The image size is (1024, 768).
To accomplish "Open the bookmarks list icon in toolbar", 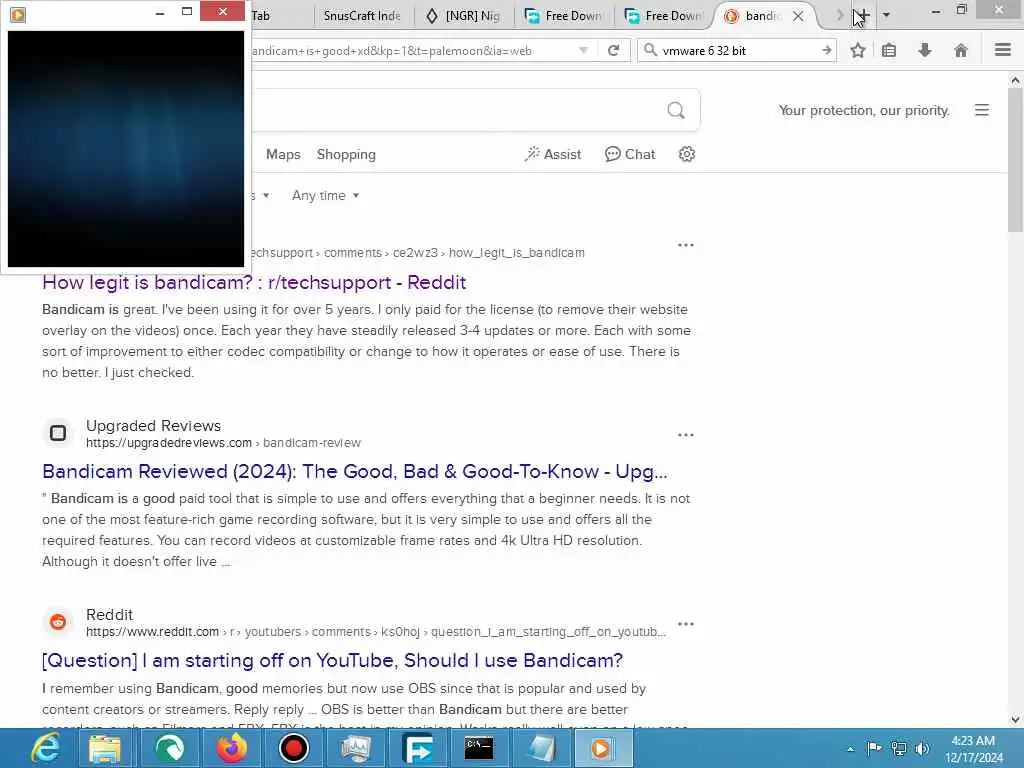I will click(889, 50).
